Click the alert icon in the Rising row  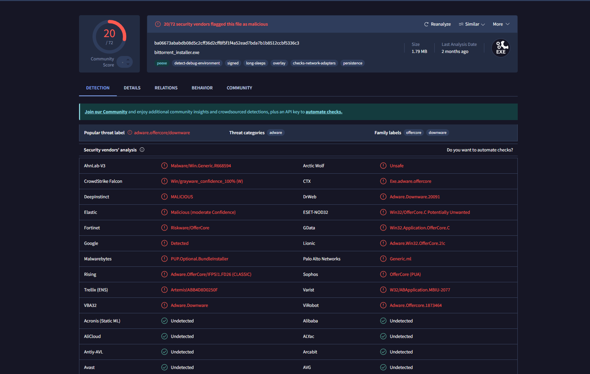[164, 274]
